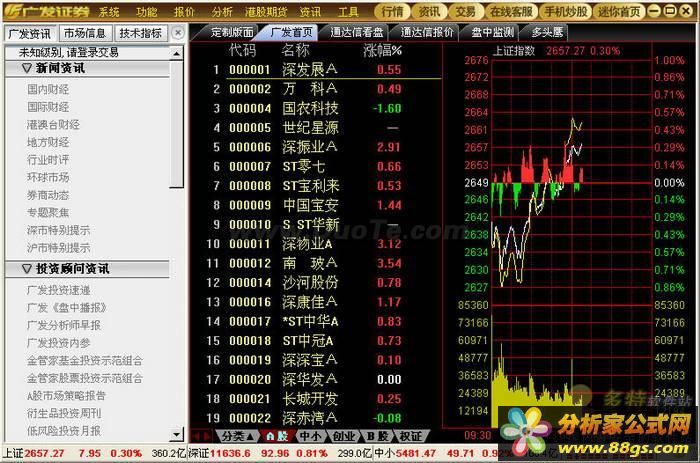Select stock row 中国宝安
700x463 pixels.
315,205
